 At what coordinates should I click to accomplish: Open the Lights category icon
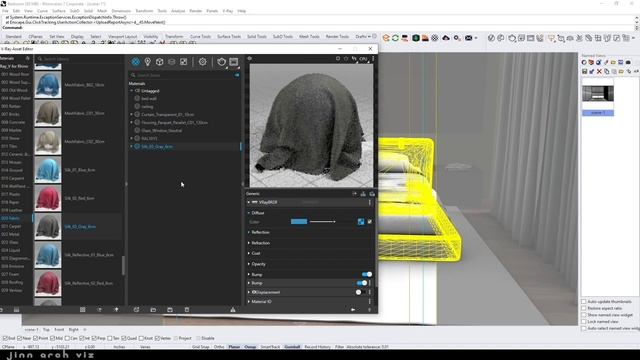coord(147,62)
